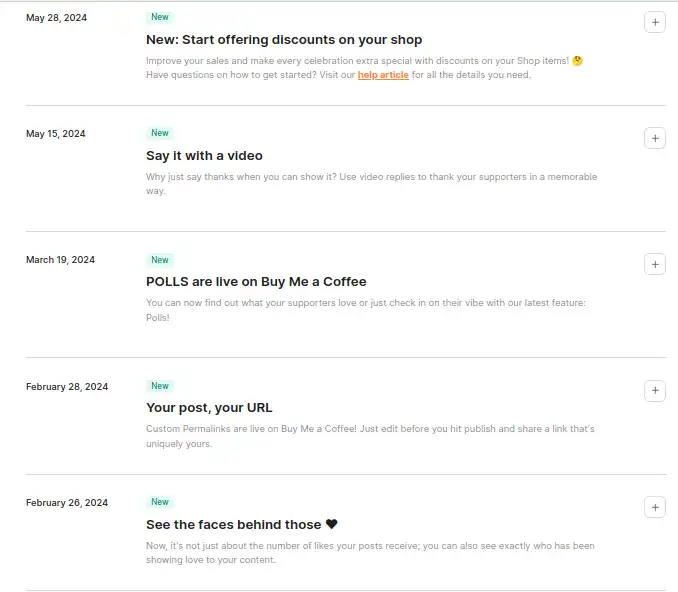This screenshot has height=592, width=678.
Task: Click the New tag on February 28 entry
Action: (x=160, y=386)
